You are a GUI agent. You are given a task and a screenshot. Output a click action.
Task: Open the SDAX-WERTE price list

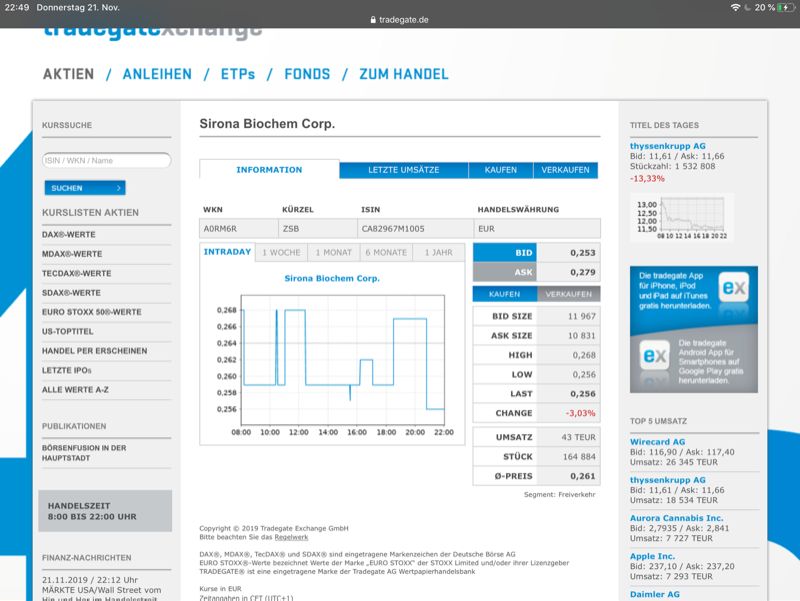pos(71,293)
